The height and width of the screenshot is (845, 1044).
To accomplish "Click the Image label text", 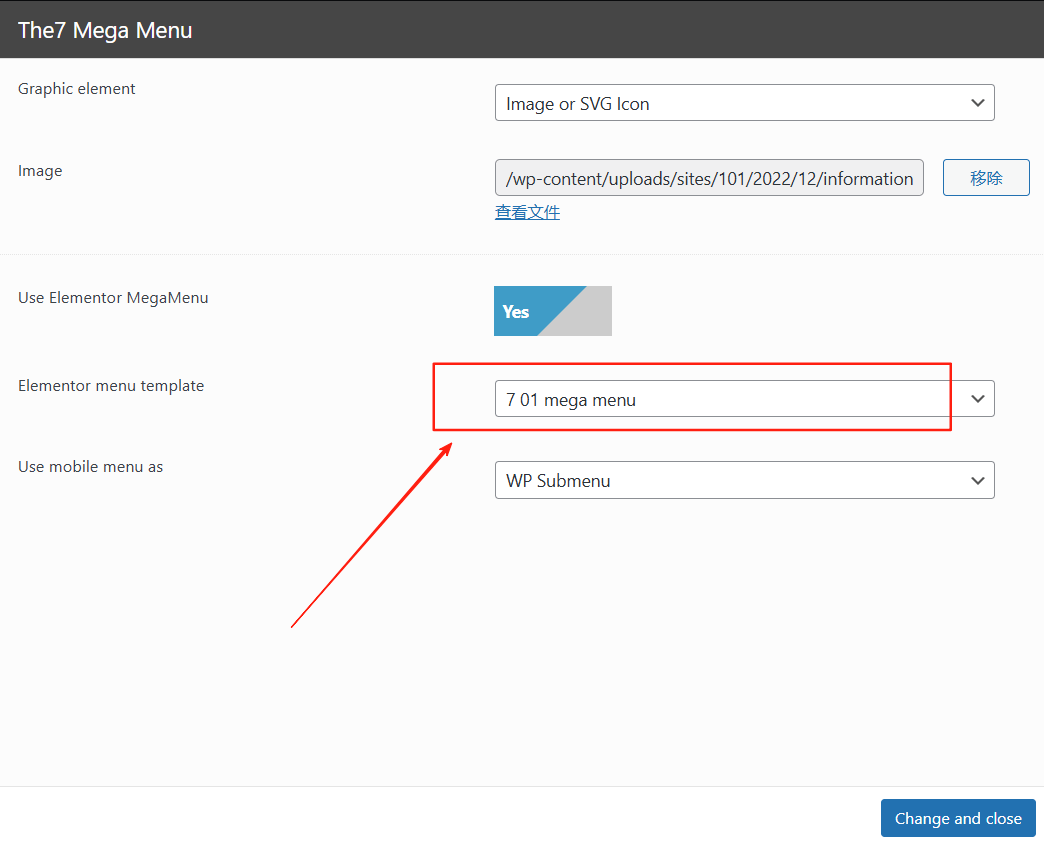I will click(x=40, y=171).
